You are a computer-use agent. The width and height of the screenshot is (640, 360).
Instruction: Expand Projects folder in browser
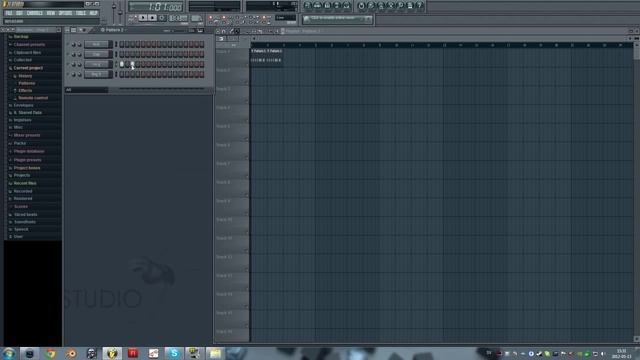tap(22, 175)
